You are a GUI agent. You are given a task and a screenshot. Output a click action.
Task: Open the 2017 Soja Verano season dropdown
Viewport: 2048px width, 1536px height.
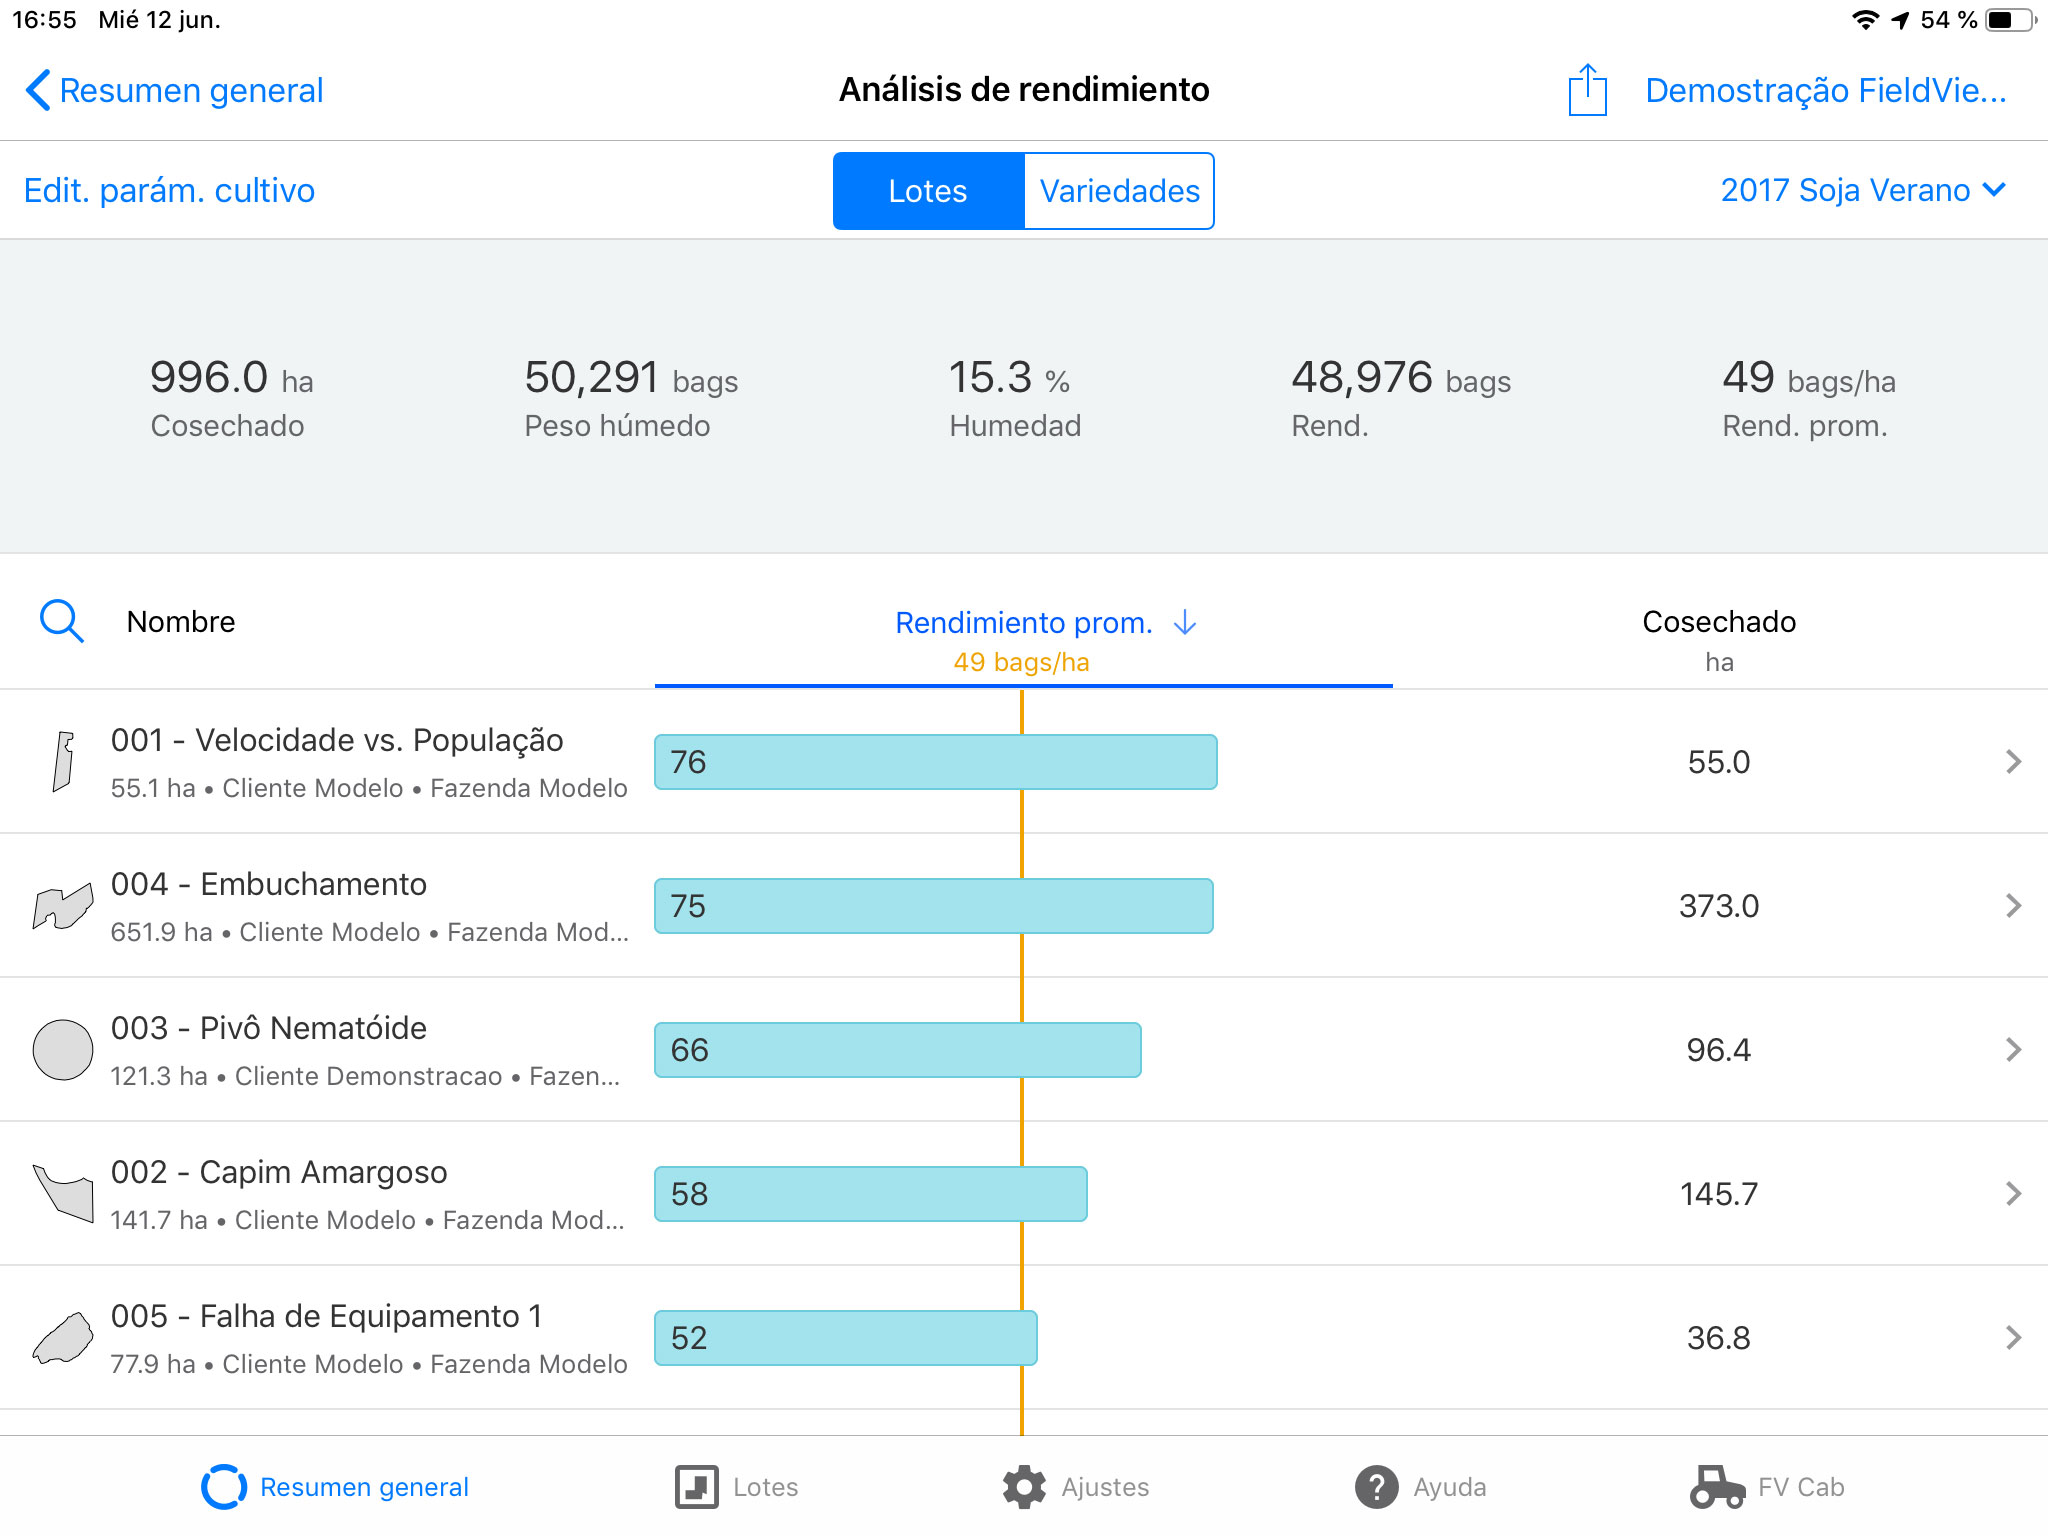coord(1863,190)
